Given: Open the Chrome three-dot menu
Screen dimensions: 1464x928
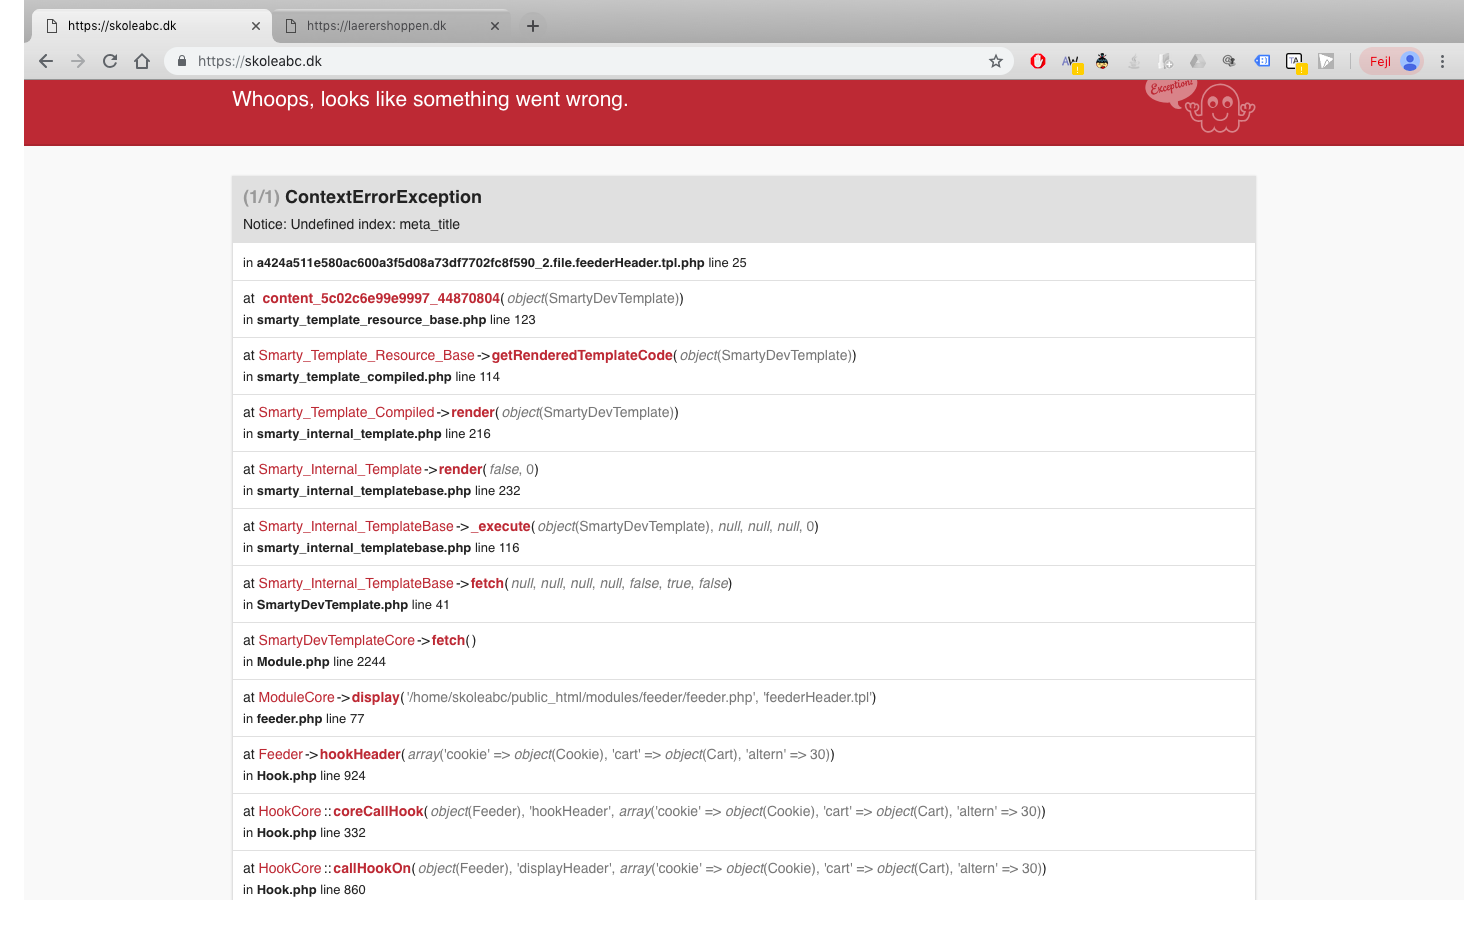Looking at the screenshot, I should (x=1442, y=61).
